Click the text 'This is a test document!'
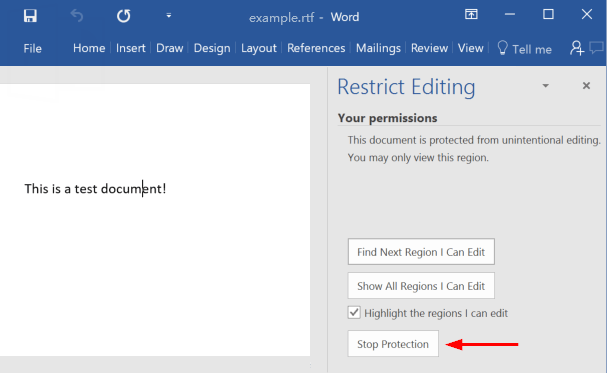Screen dimensions: 607x373 click(95, 189)
